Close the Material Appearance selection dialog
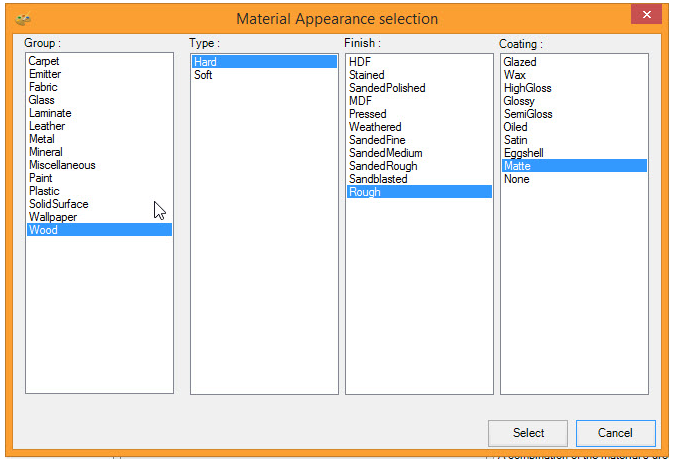Viewport: 675px width, 460px height. [x=646, y=15]
